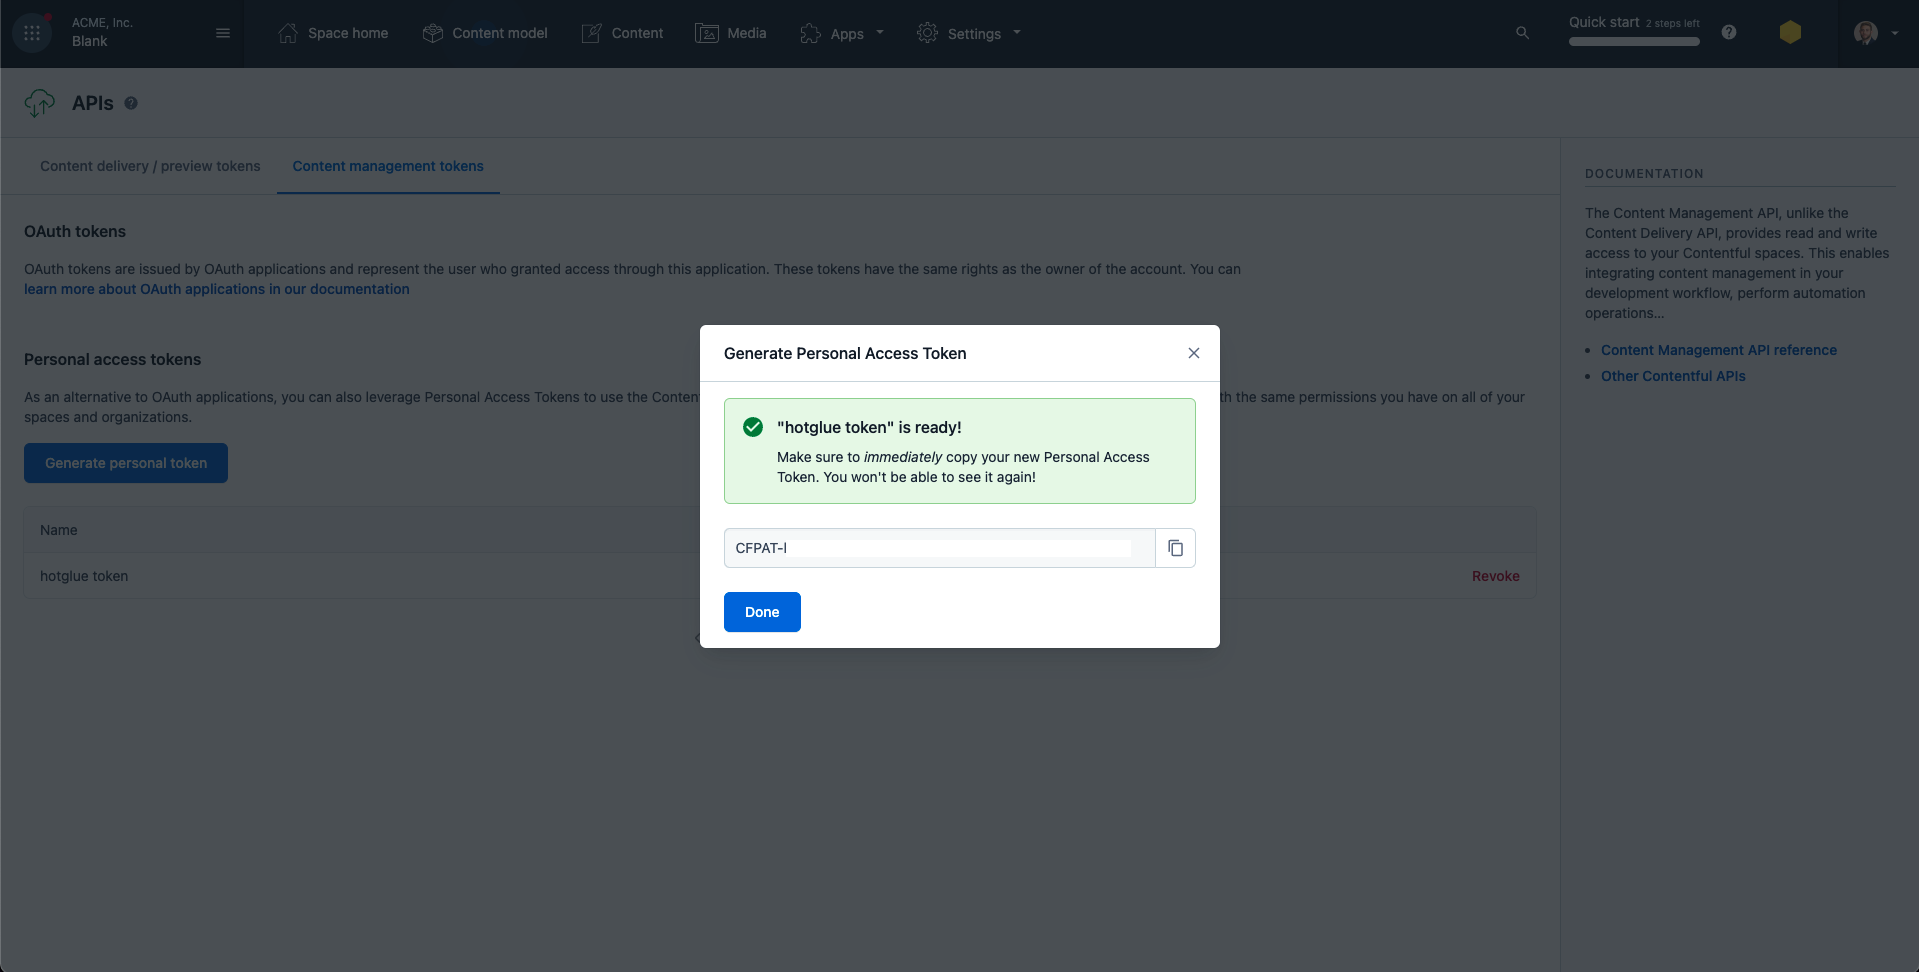Click help icon beside APIs heading
Viewport: 1919px width, 972px height.
point(131,103)
